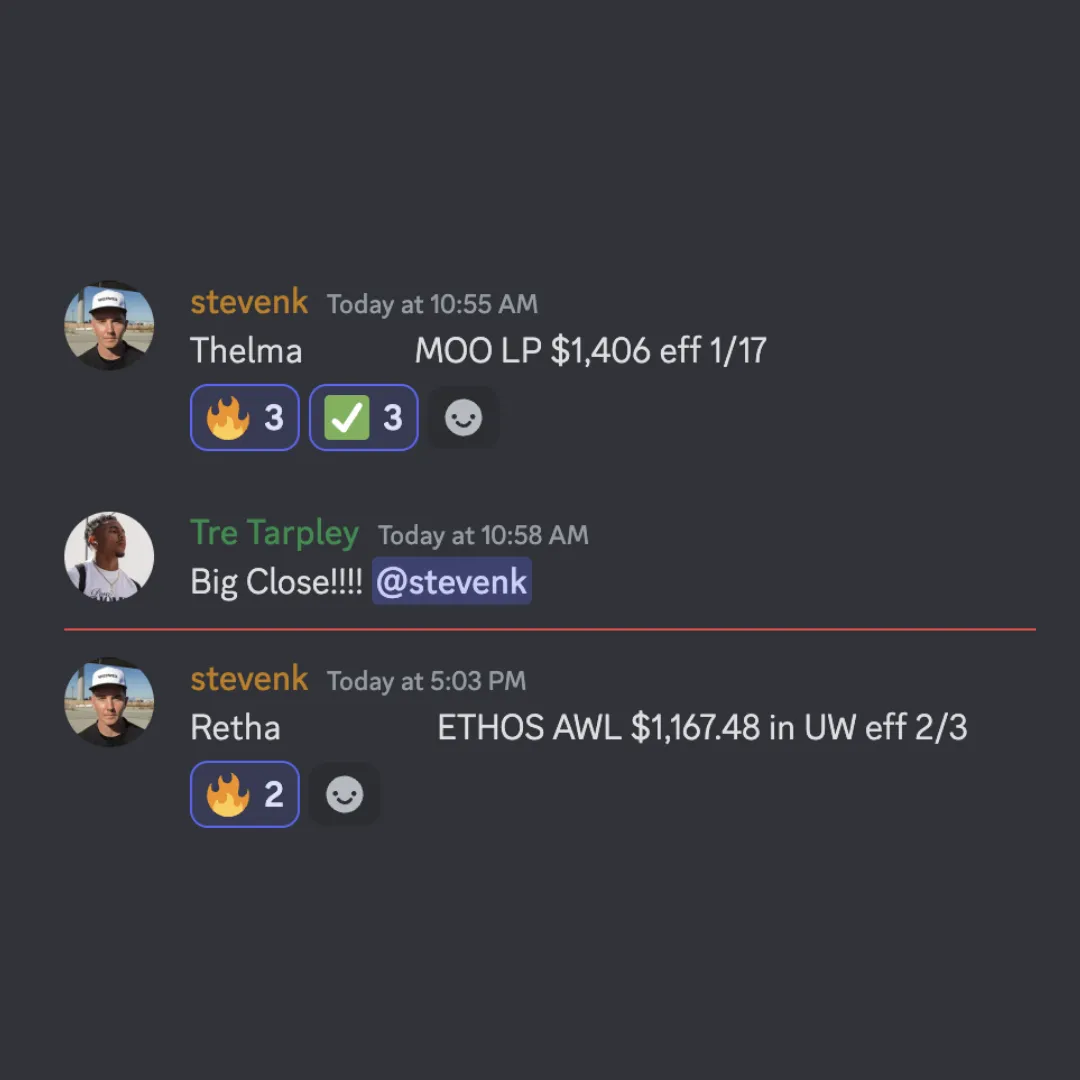Open stevenk's avatar on the 10:55 AM message
Screen dimensions: 1080x1080
[x=109, y=325]
